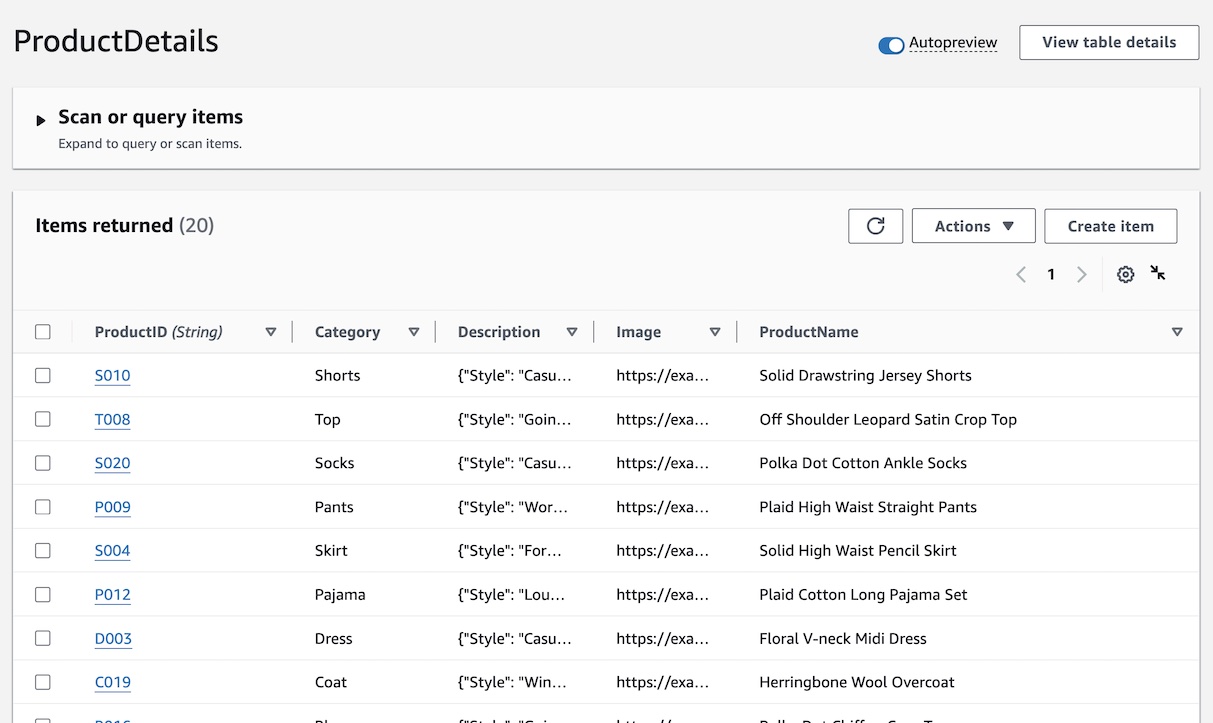
Task: Click Floral V-neck Midi Dress name
Action: tap(843, 638)
